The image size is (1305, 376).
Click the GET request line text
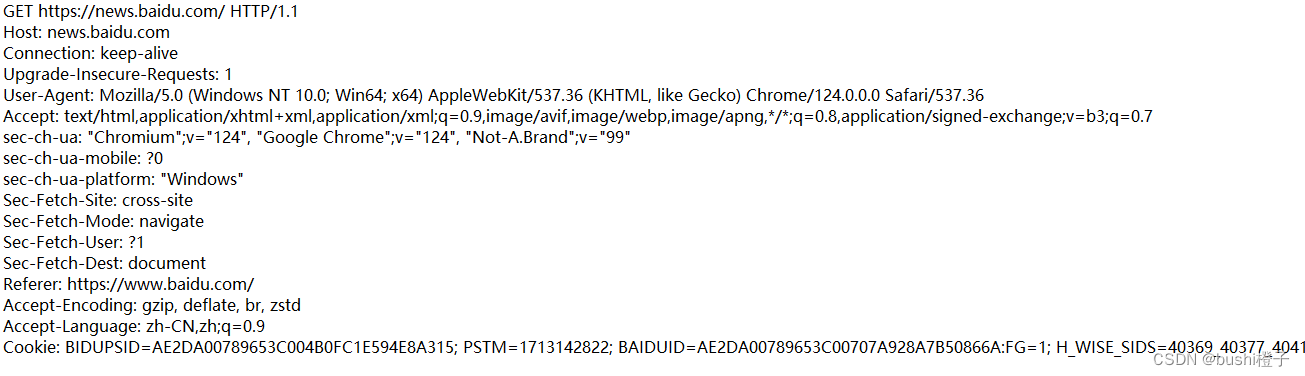tap(150, 11)
